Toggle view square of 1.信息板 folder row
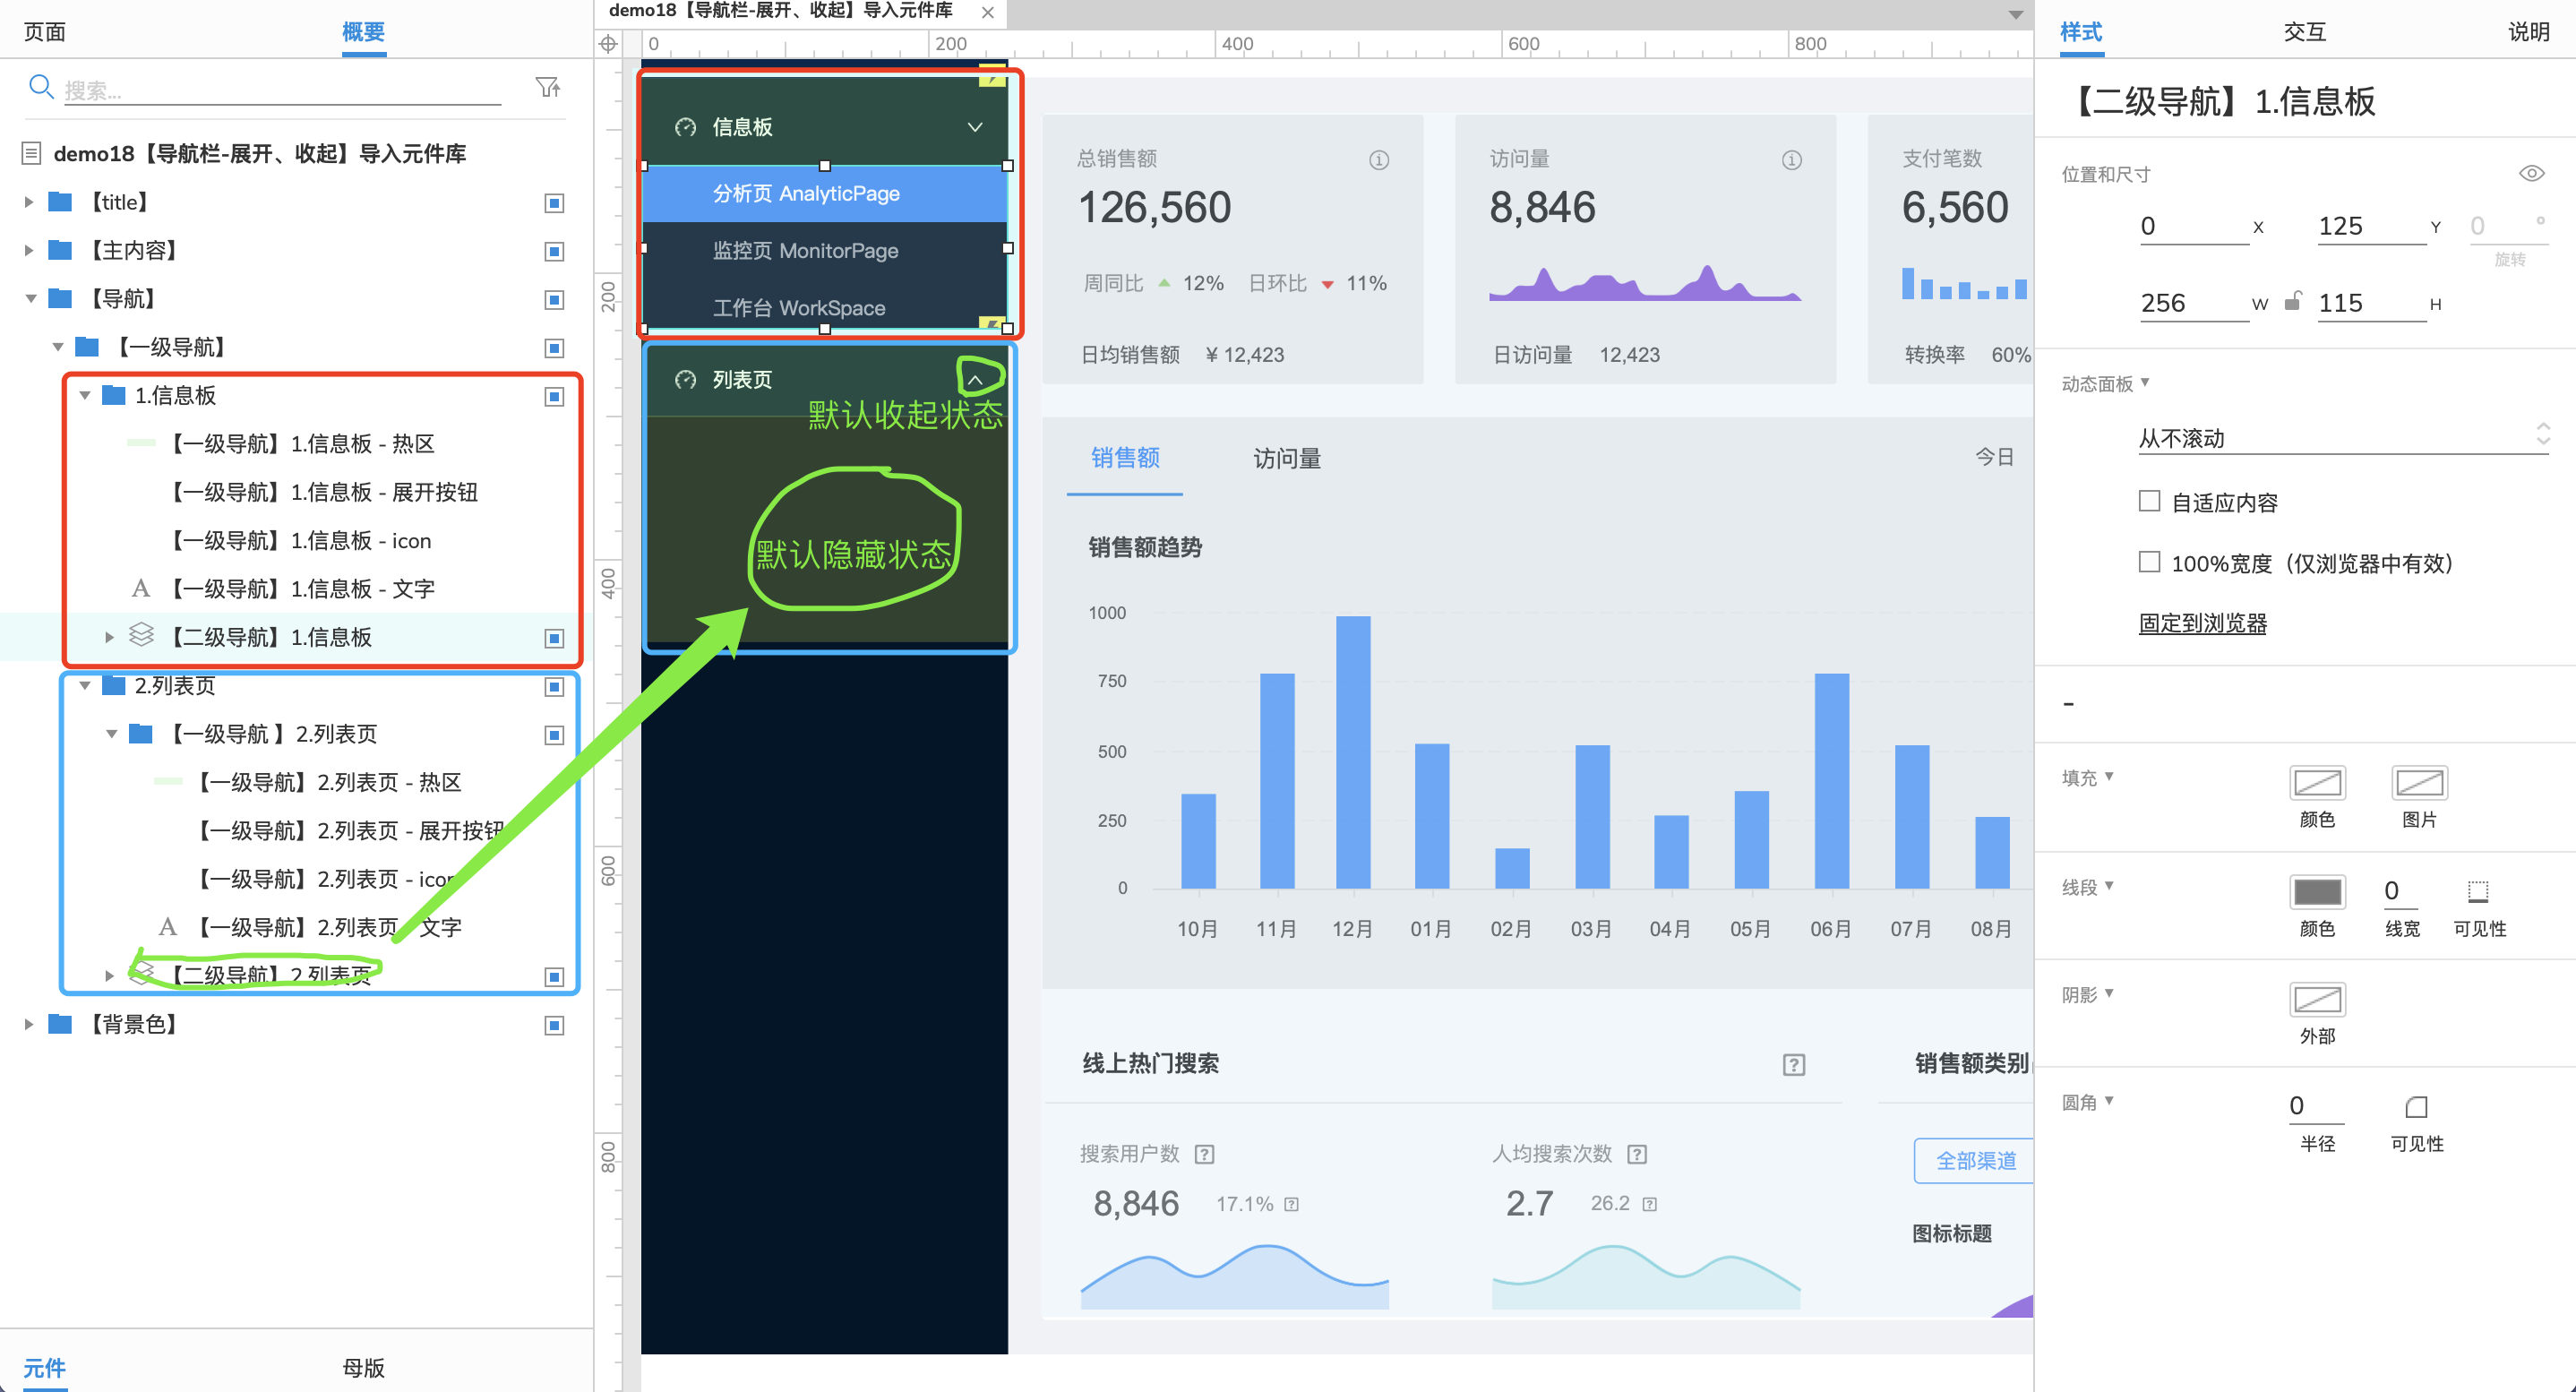2576x1392 pixels. point(554,397)
